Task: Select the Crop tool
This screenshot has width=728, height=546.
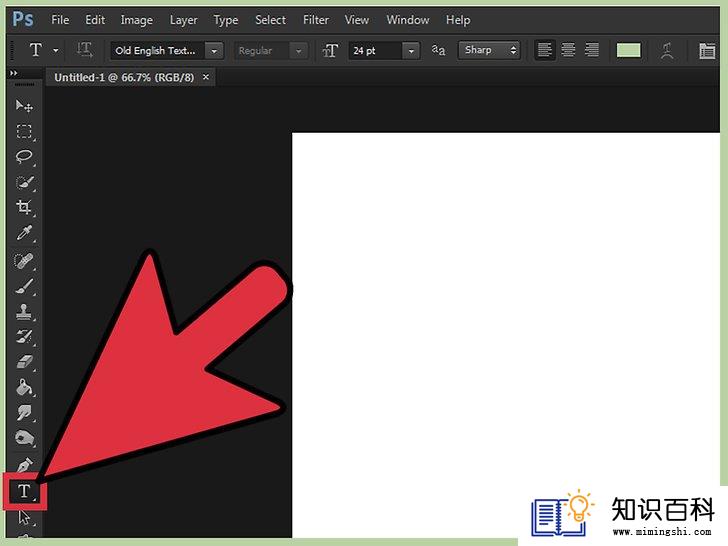Action: click(x=24, y=207)
